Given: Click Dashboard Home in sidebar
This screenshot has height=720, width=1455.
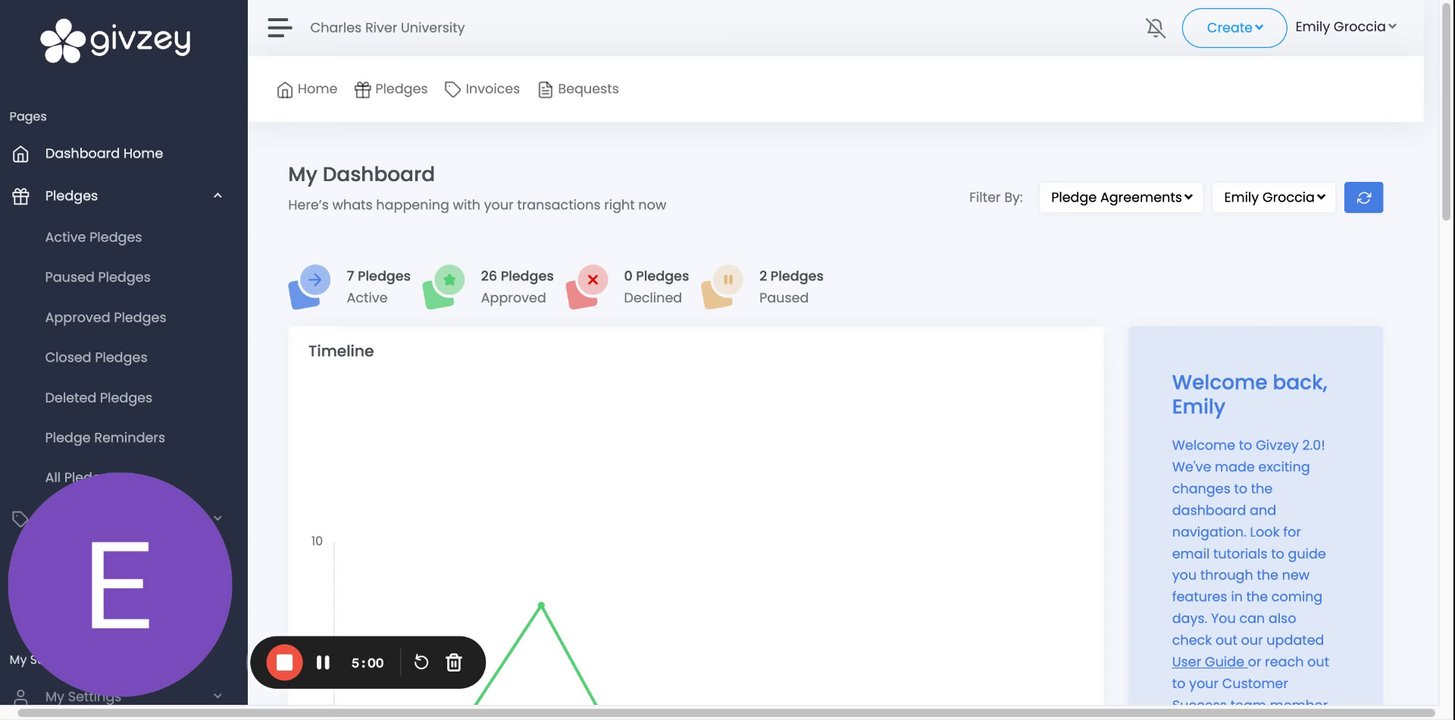Looking at the screenshot, I should pos(104,153).
